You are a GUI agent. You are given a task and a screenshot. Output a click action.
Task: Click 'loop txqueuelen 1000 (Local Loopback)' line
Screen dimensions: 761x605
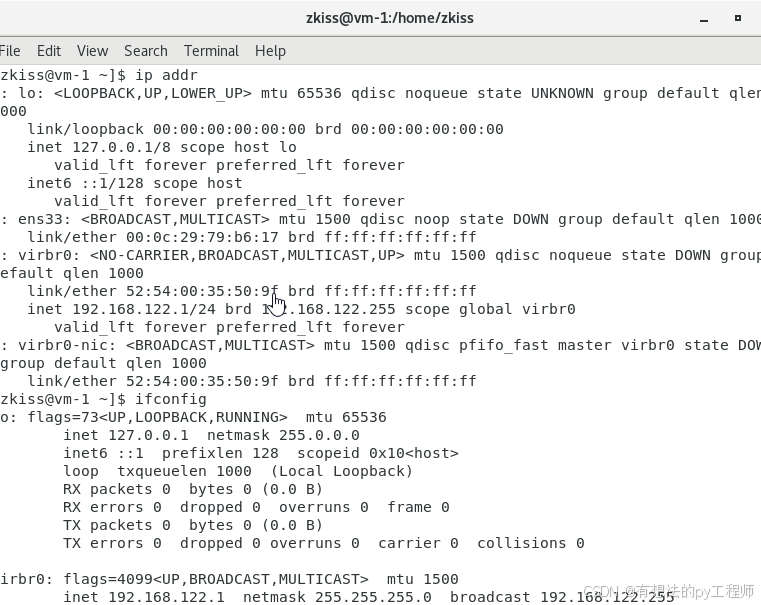(238, 471)
